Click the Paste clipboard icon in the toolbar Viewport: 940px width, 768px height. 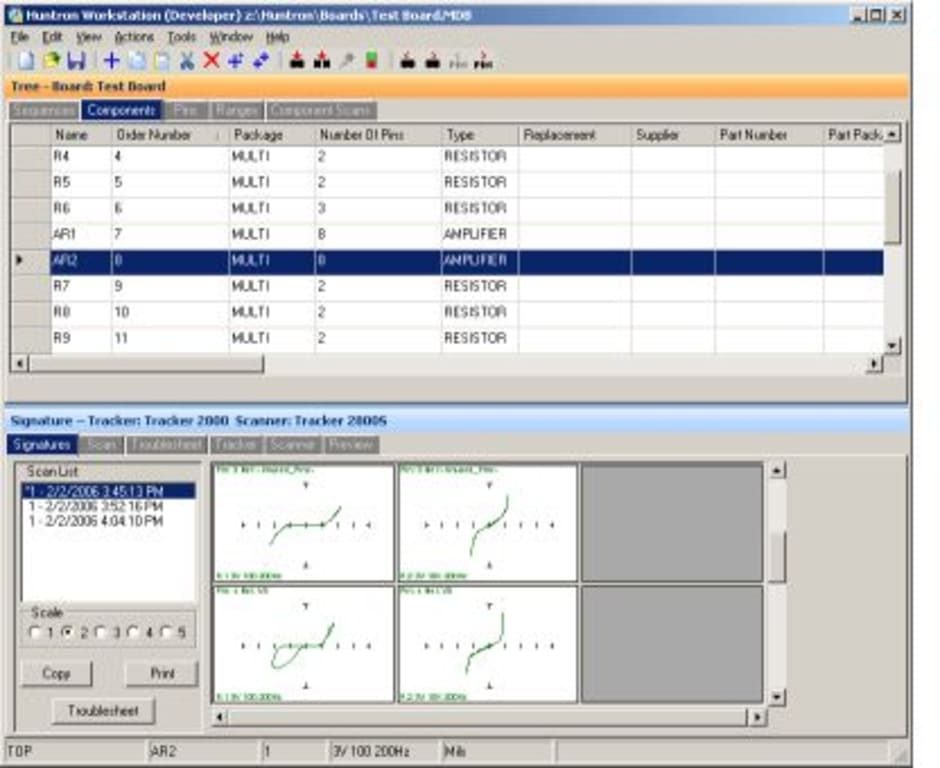(162, 61)
